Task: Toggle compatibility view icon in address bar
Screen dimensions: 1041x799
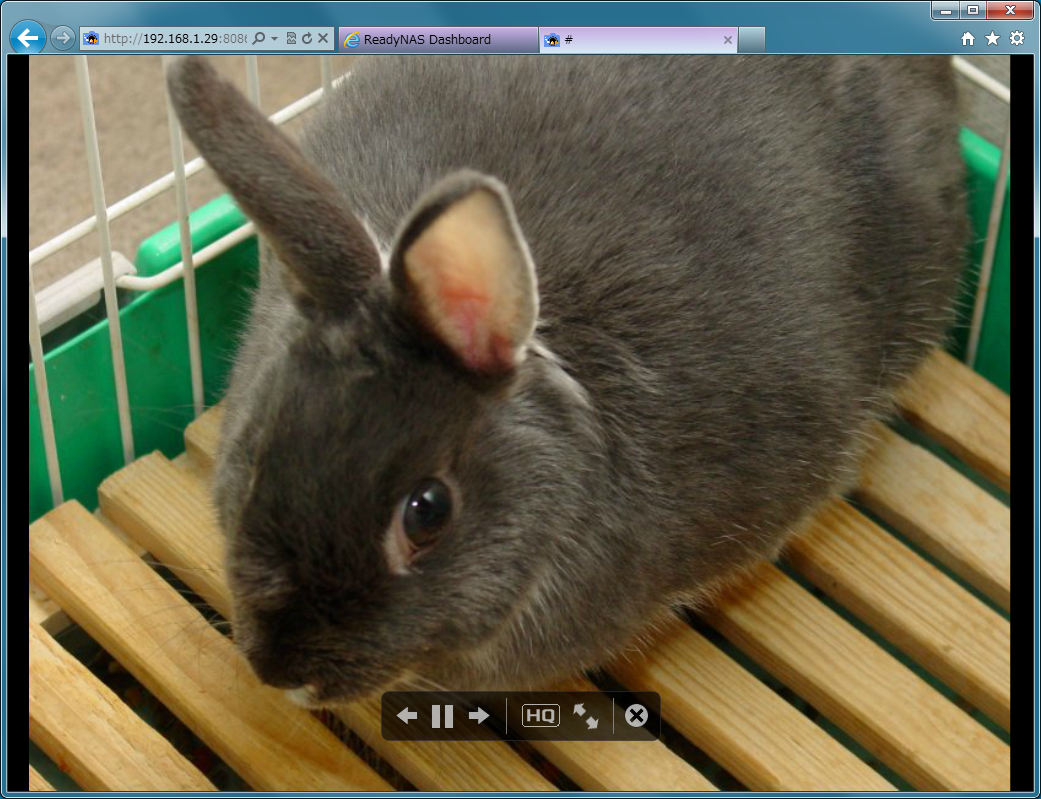Action: click(291, 39)
